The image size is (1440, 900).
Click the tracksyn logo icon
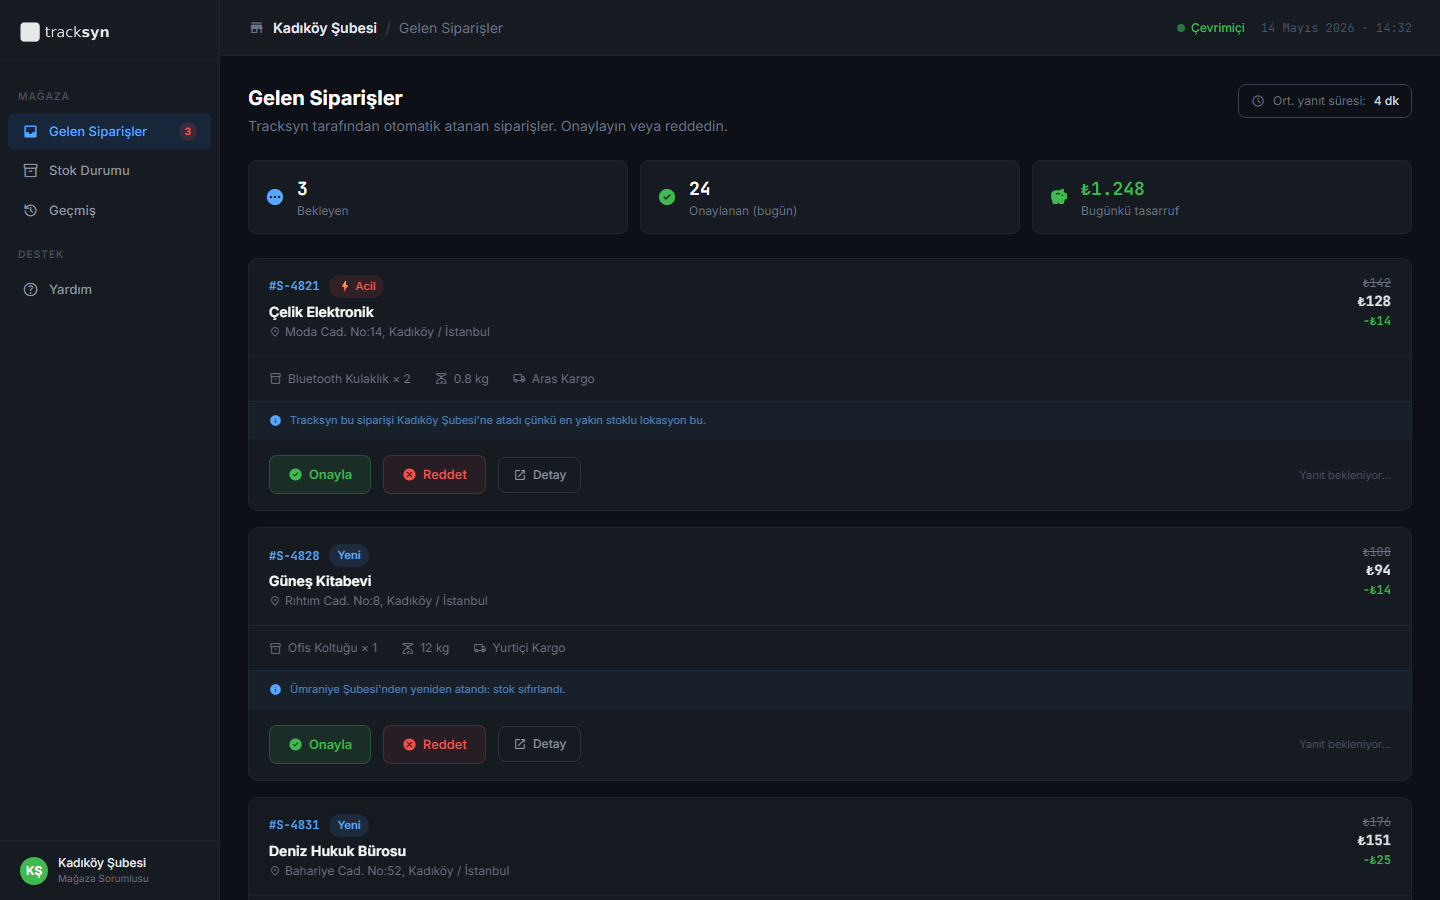tap(30, 32)
